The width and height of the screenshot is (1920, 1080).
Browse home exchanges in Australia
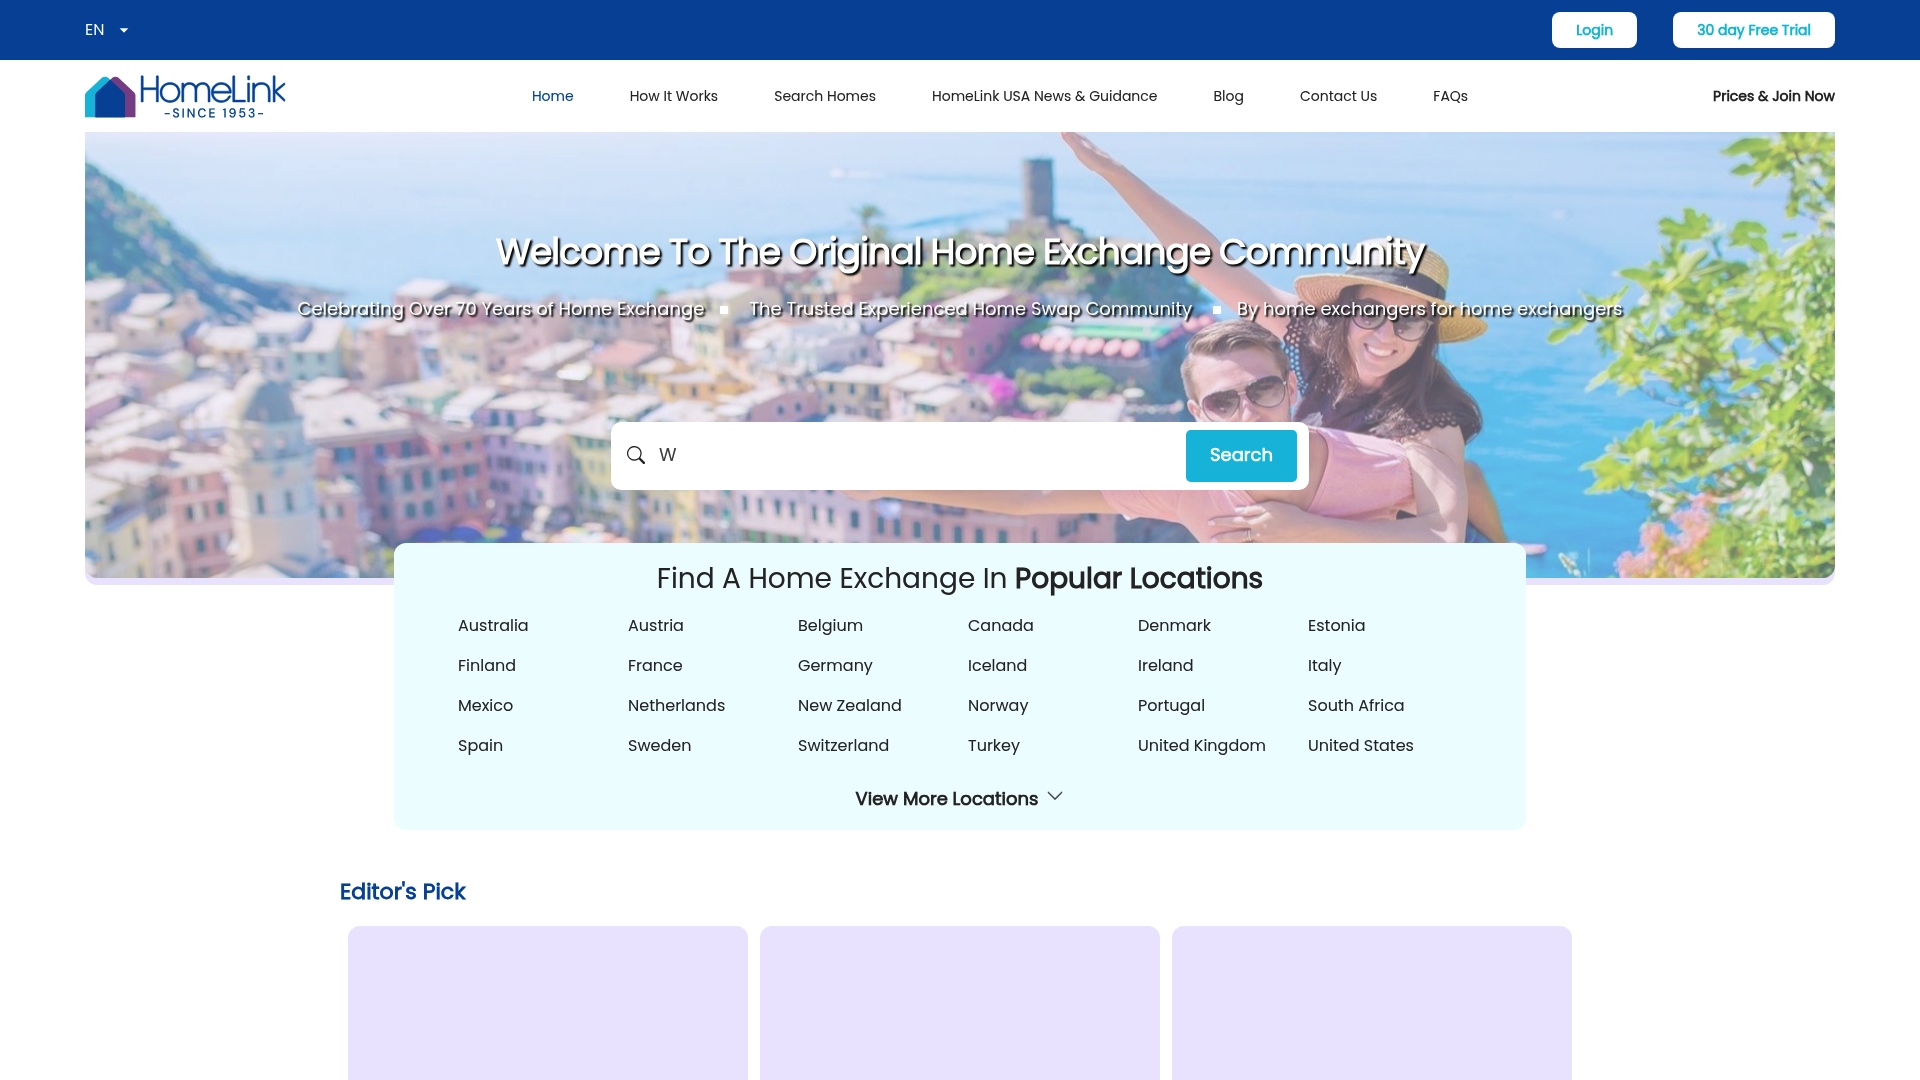[492, 625]
